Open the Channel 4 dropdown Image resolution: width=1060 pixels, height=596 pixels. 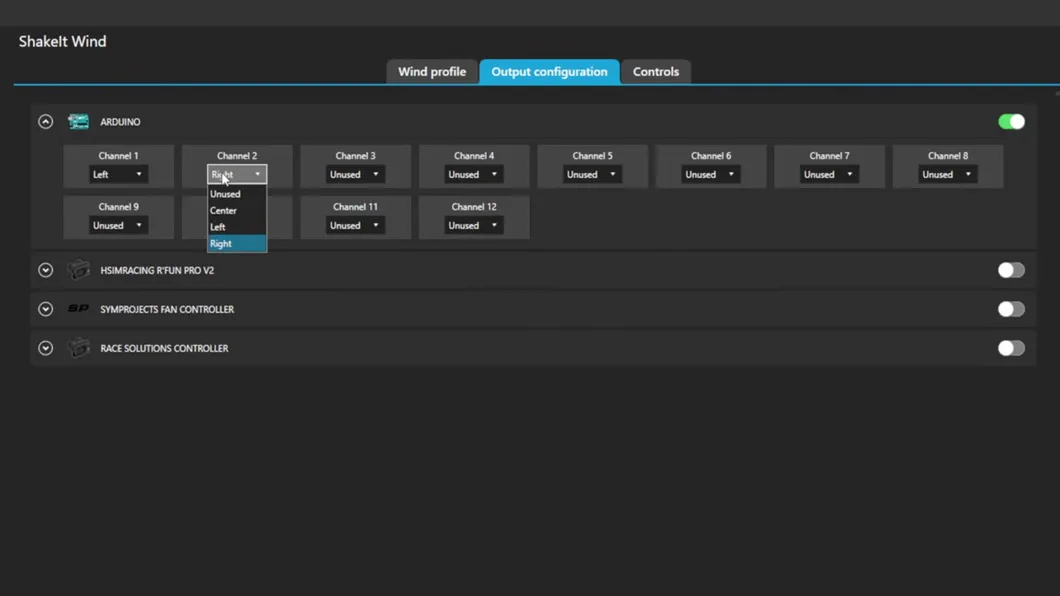[473, 174]
